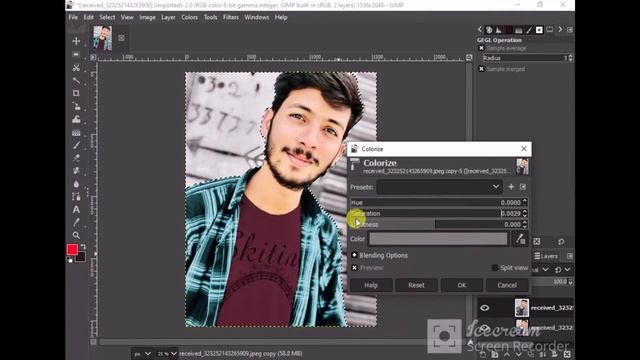The width and height of the screenshot is (640, 360).
Task: Select the Zoom magnifier tool
Action: coord(76,235)
